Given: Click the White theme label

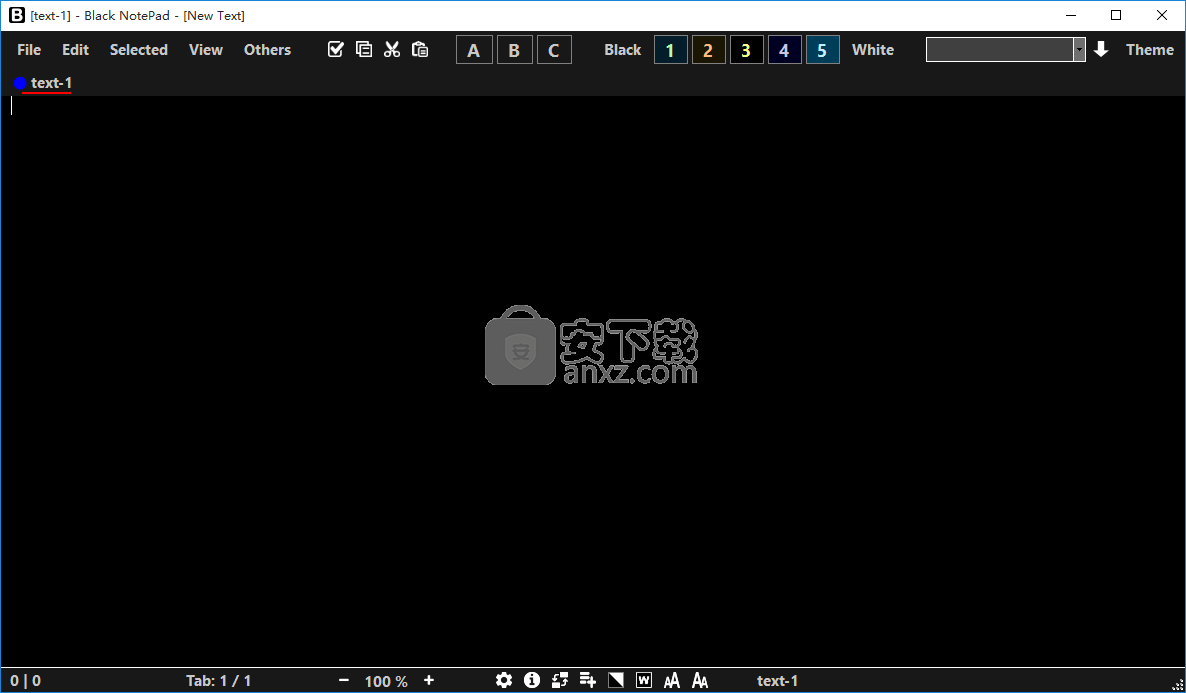Looking at the screenshot, I should pos(873,49).
